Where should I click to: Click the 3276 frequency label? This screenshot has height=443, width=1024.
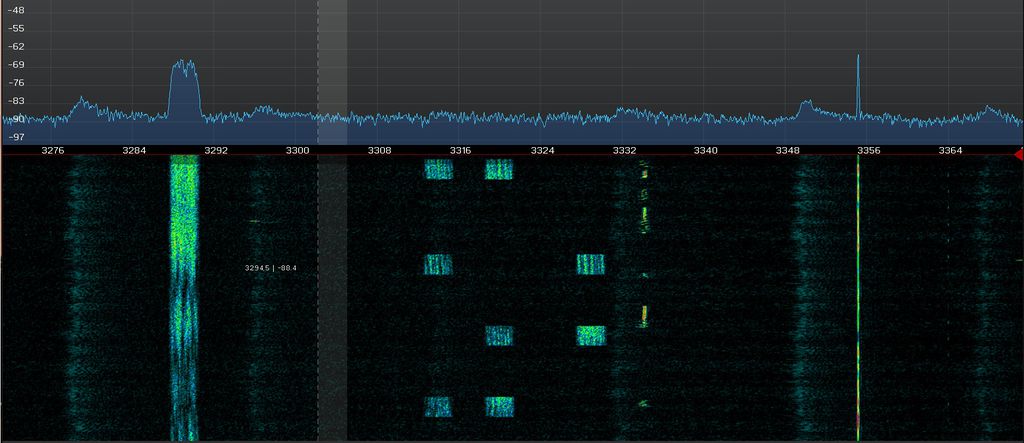52,150
